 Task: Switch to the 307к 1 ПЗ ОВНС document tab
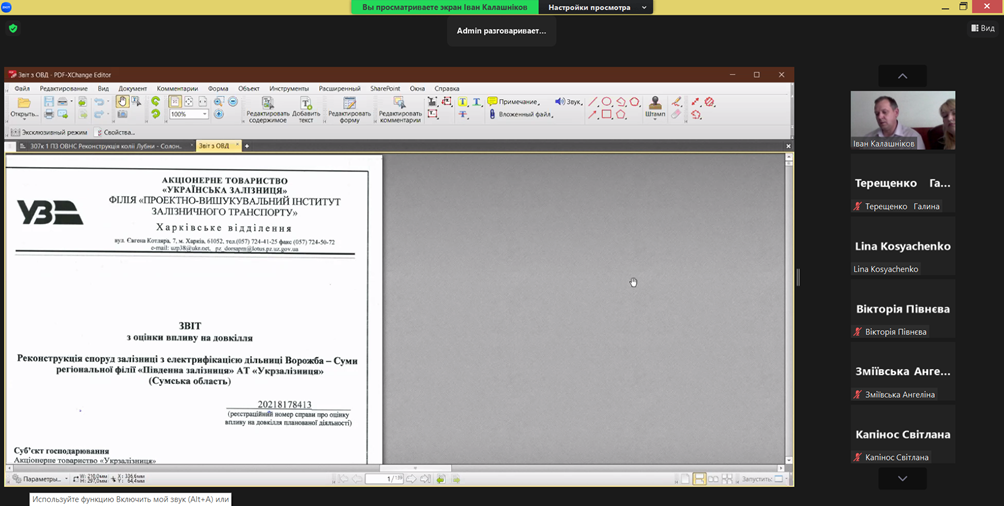pyautogui.click(x=104, y=146)
